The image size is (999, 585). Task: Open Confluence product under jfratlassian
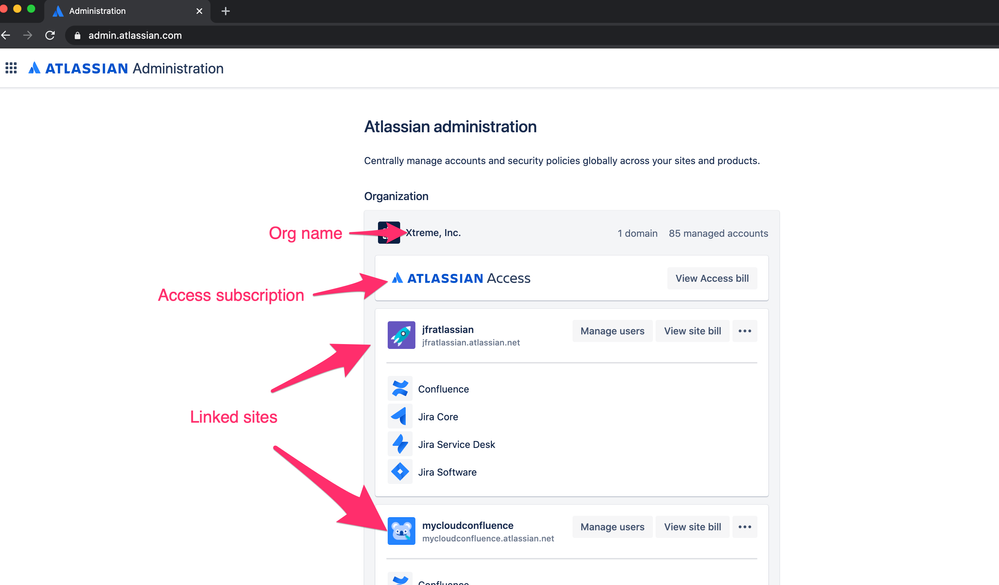[x=443, y=389]
